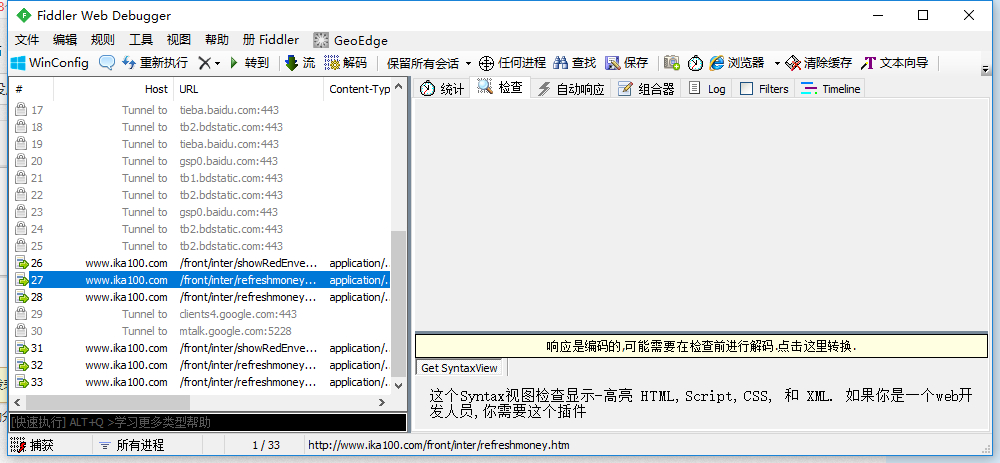Open the 工具 menu
The width and height of the screenshot is (1000, 463).
[x=141, y=40]
